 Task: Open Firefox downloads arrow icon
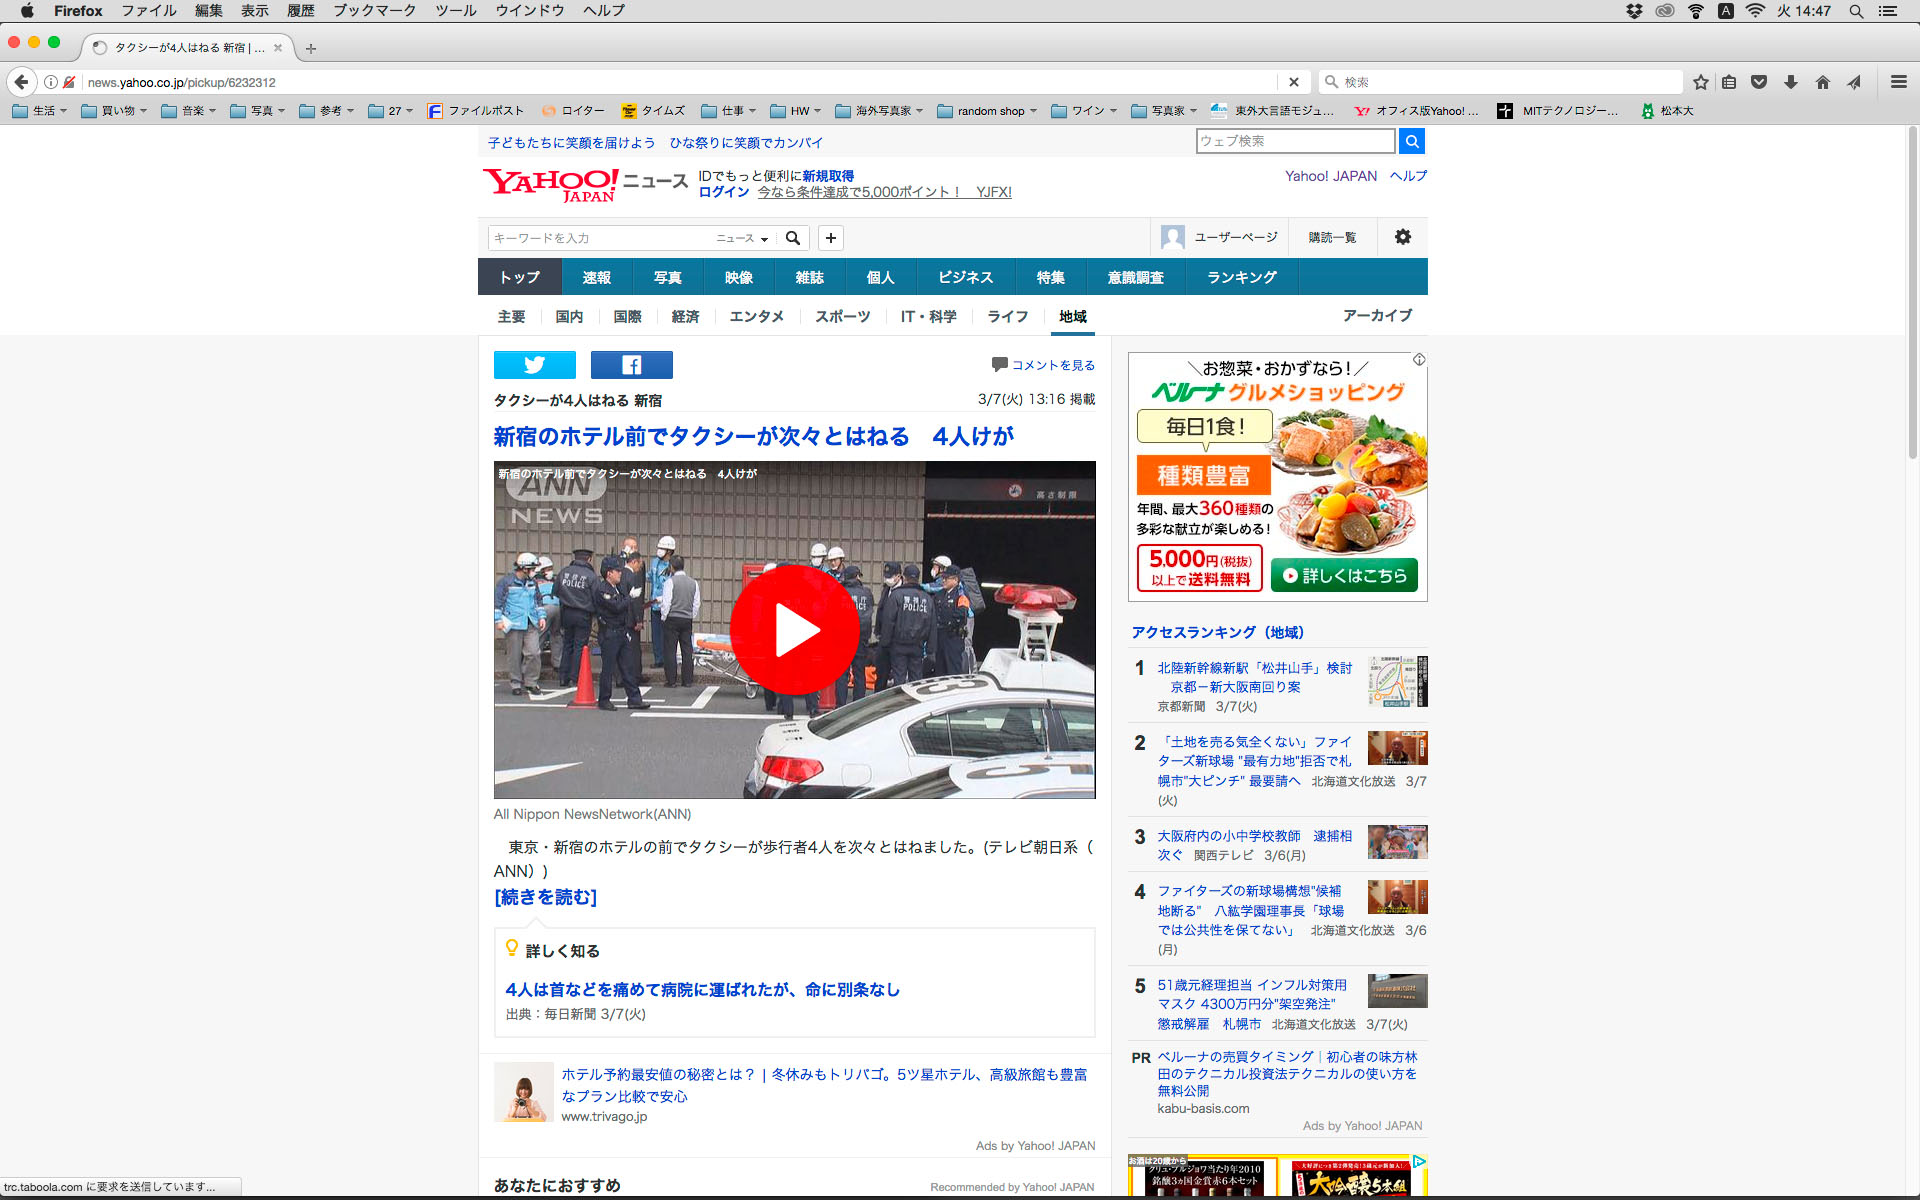(1790, 82)
